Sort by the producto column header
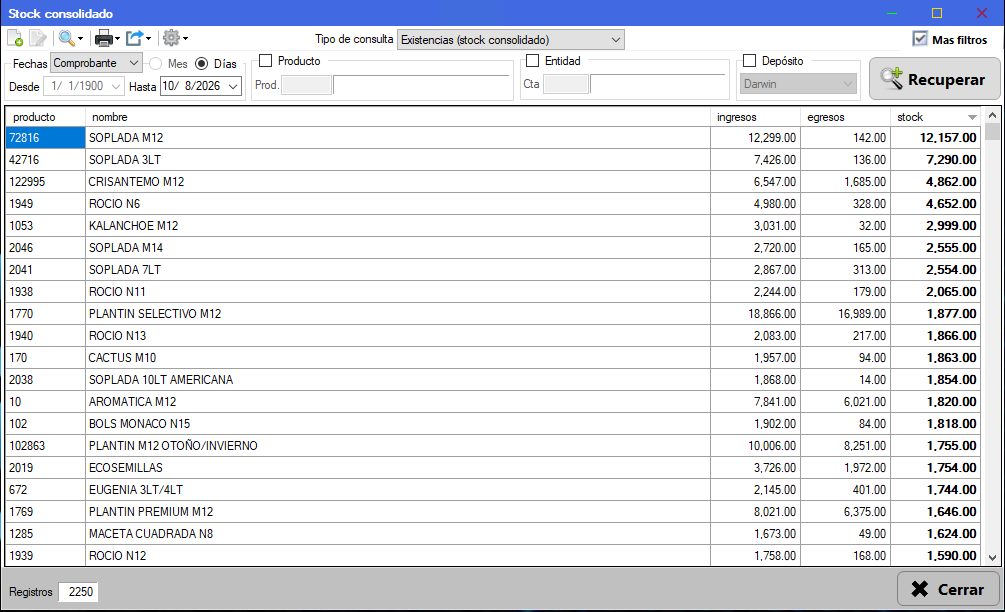The width and height of the screenshot is (1005, 612). point(45,117)
